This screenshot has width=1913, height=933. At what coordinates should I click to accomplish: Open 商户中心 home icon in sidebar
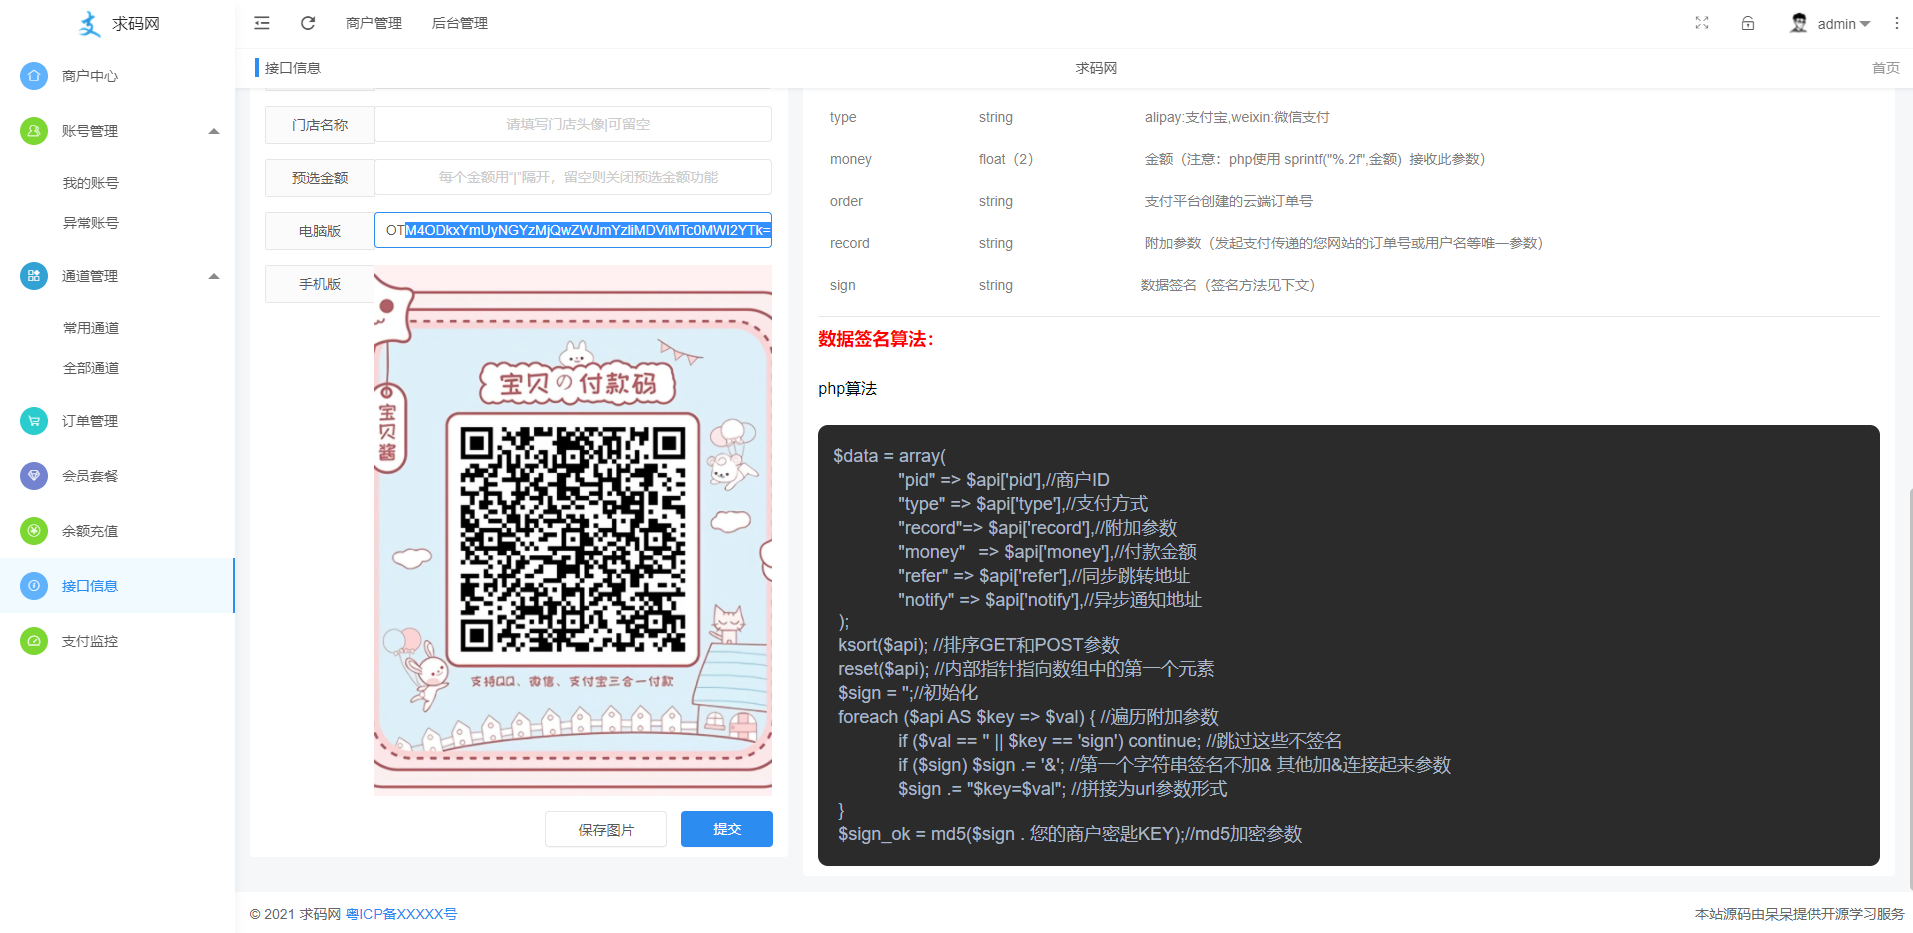click(34, 76)
